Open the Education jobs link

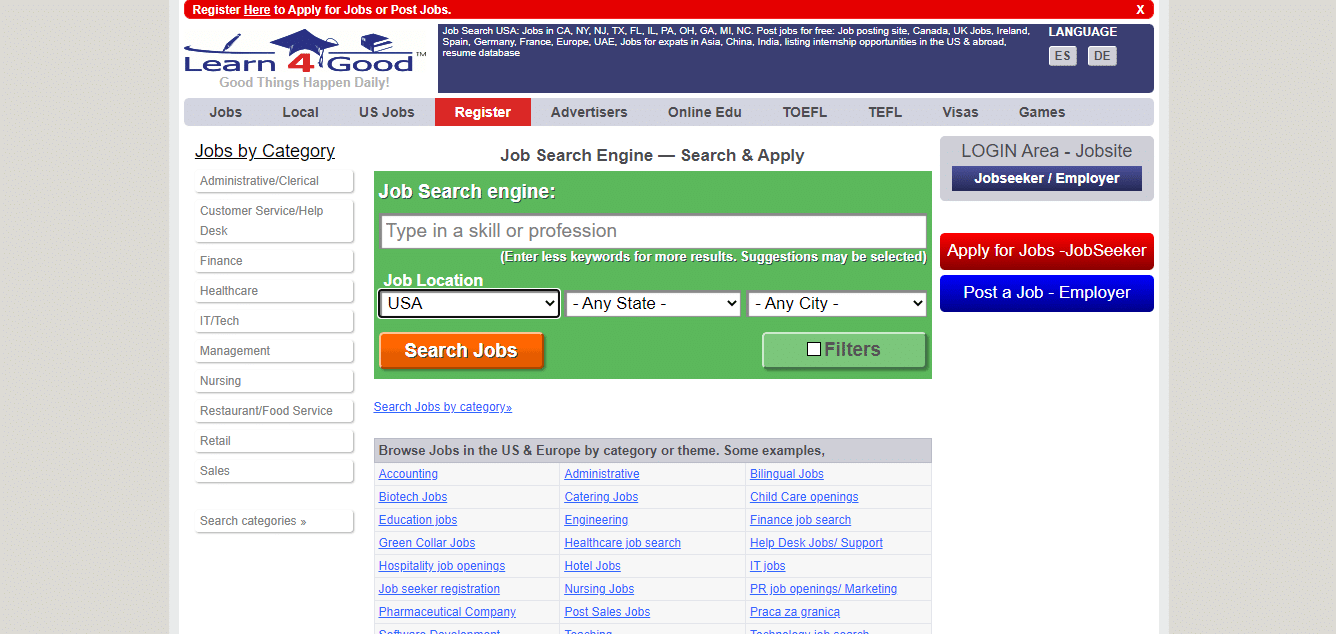[x=418, y=520]
